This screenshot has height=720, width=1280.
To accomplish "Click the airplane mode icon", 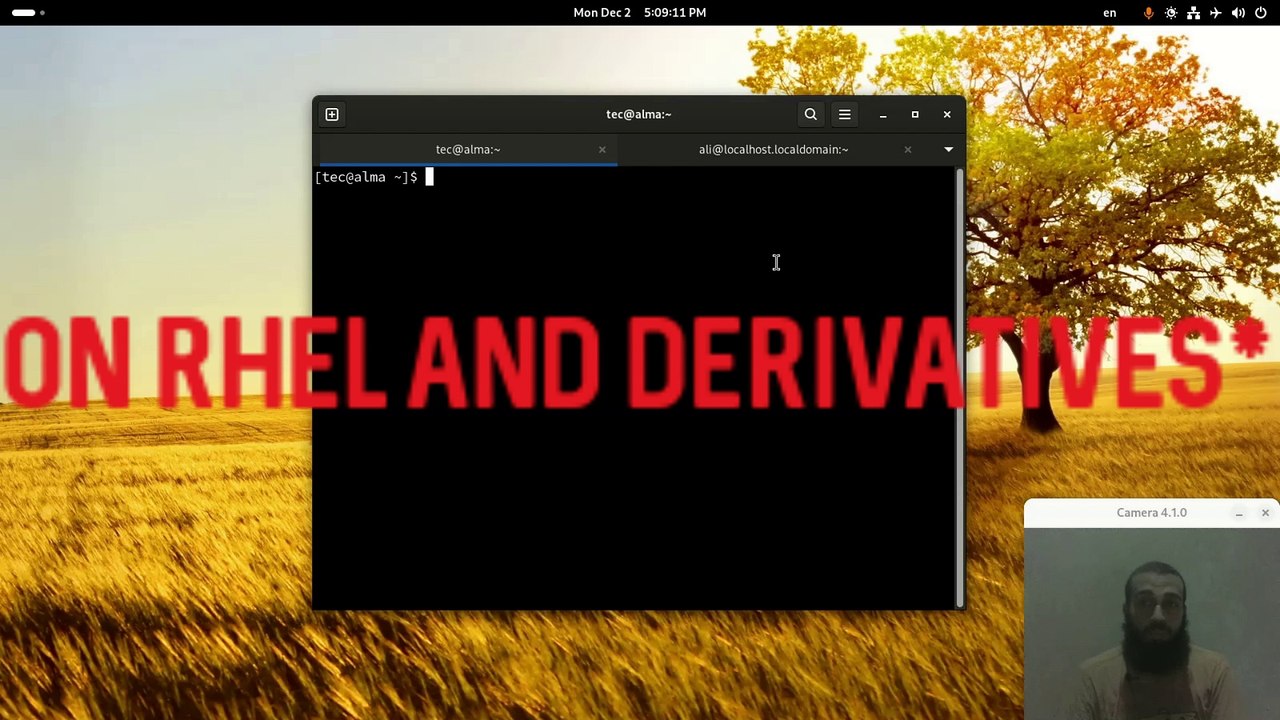I will (x=1215, y=12).
